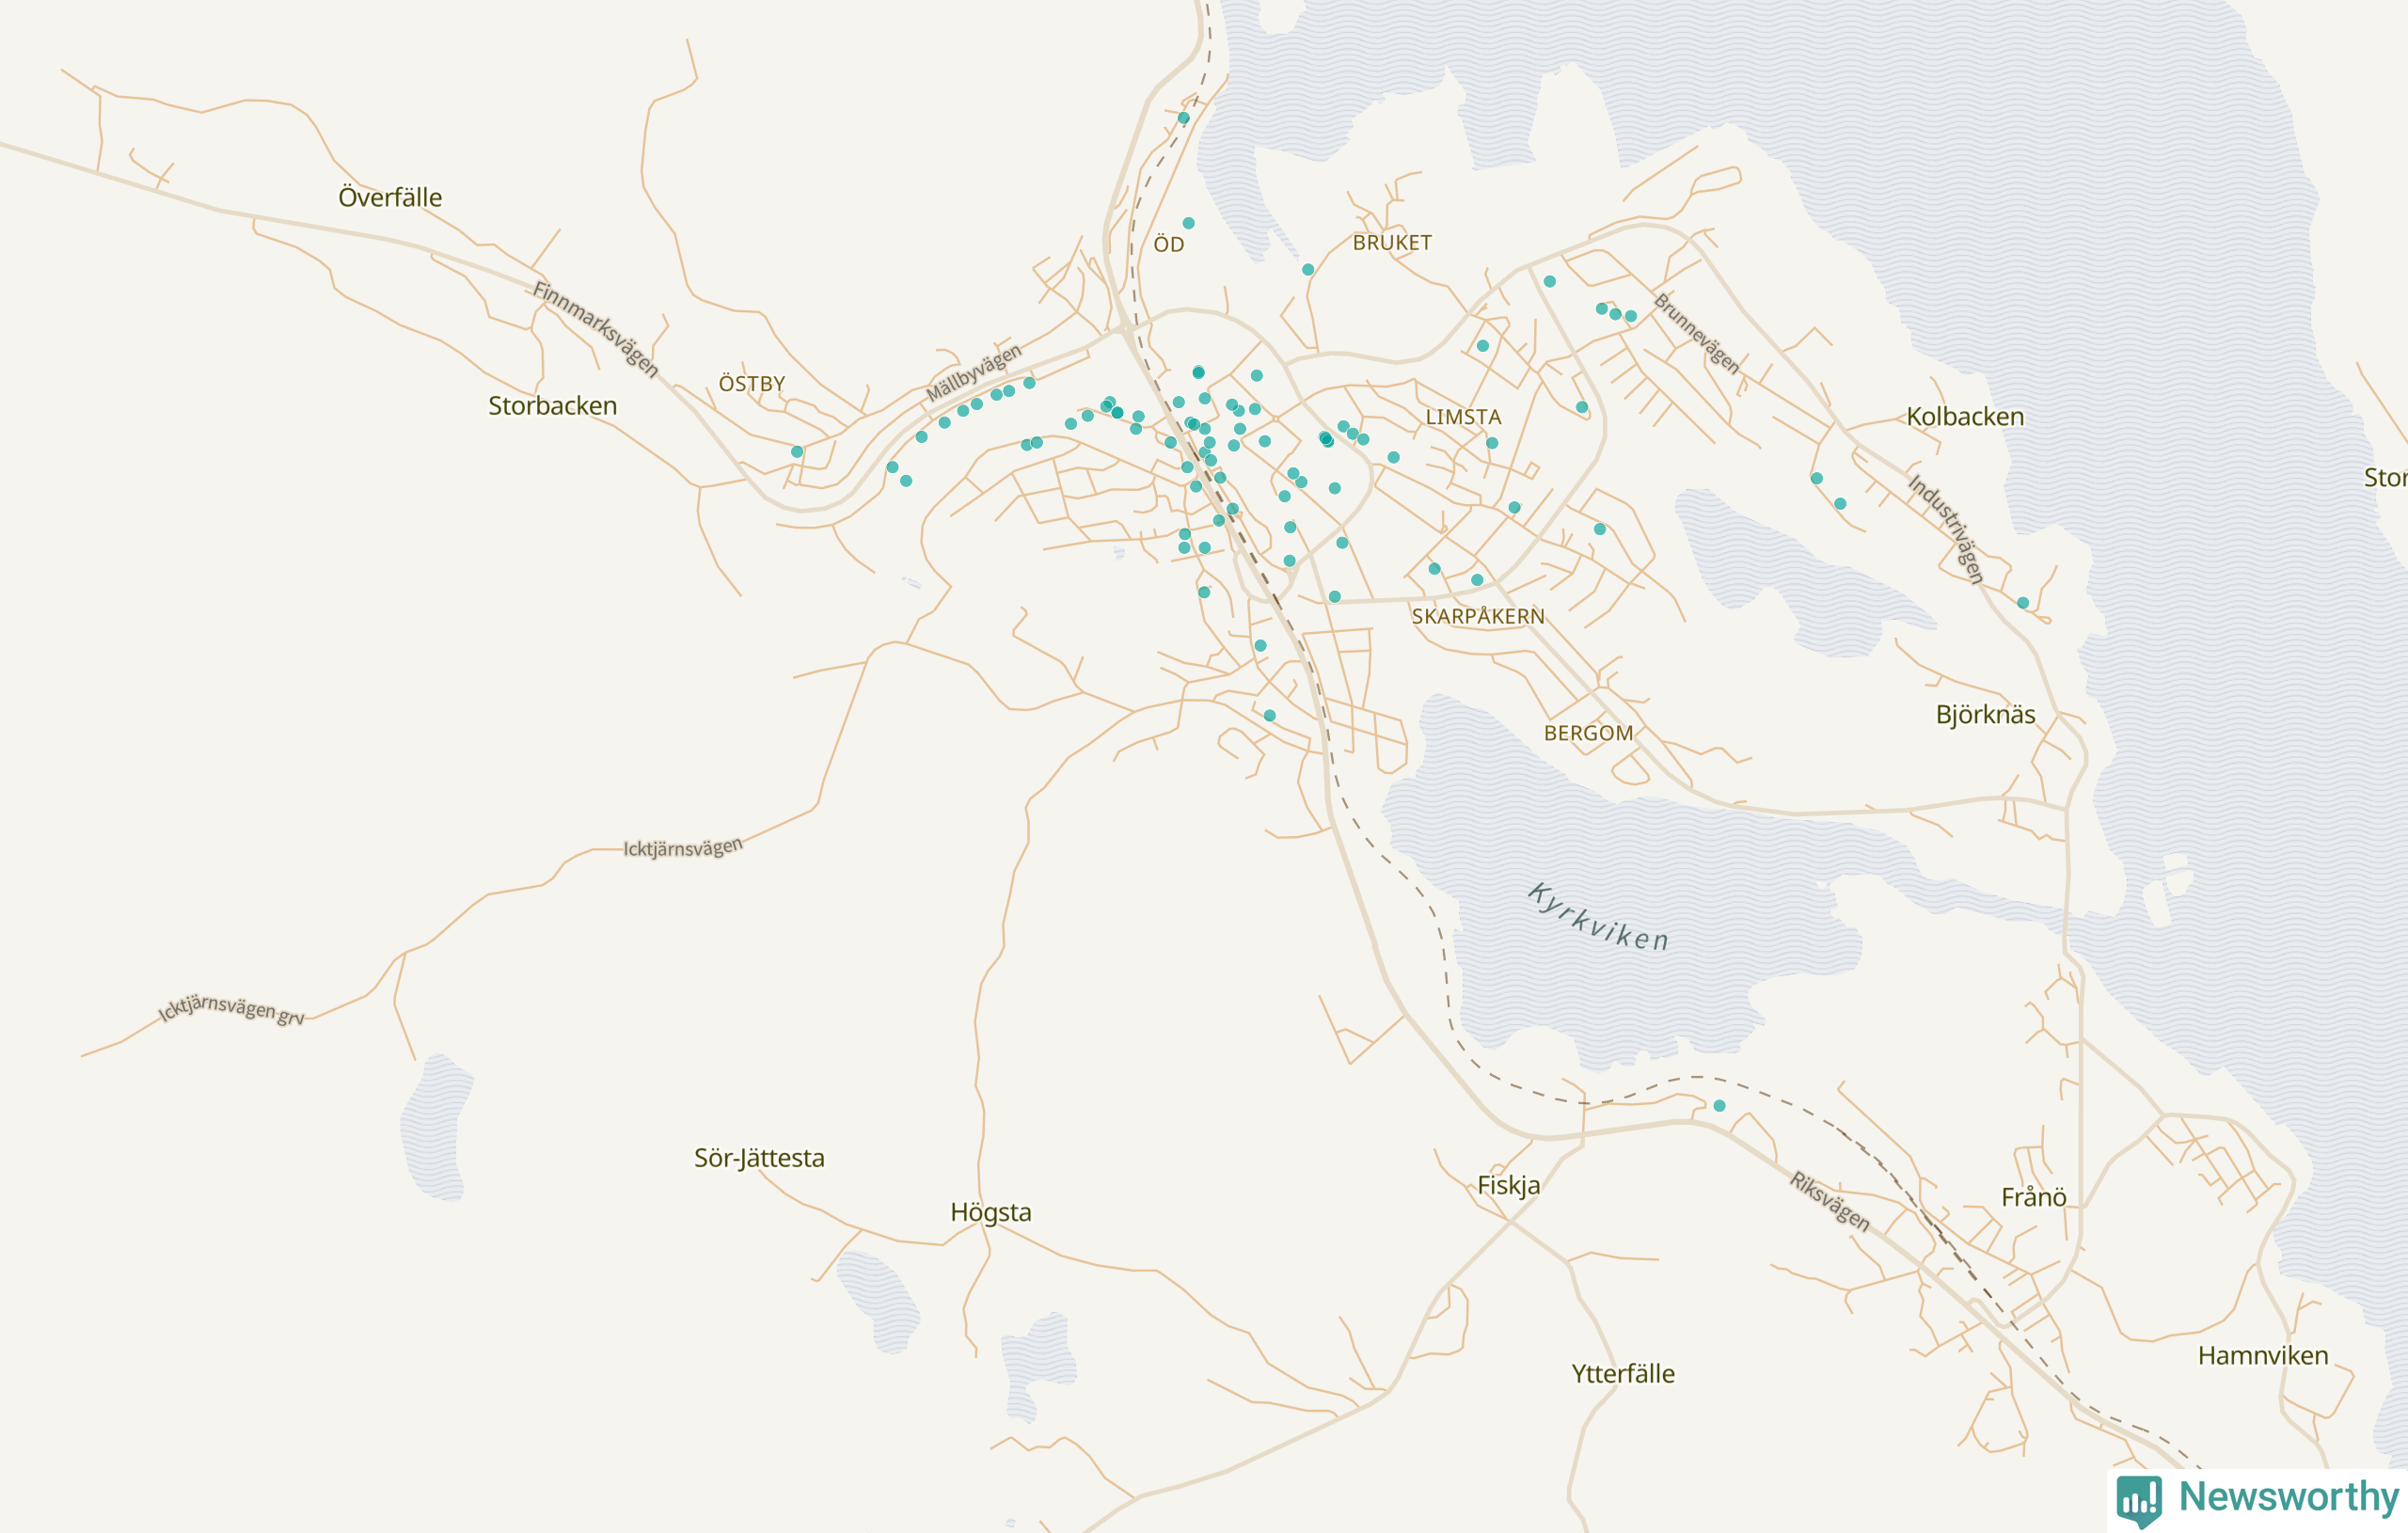Click the Kolbacken place label
Screen dimensions: 2408x1533
click(x=1965, y=416)
